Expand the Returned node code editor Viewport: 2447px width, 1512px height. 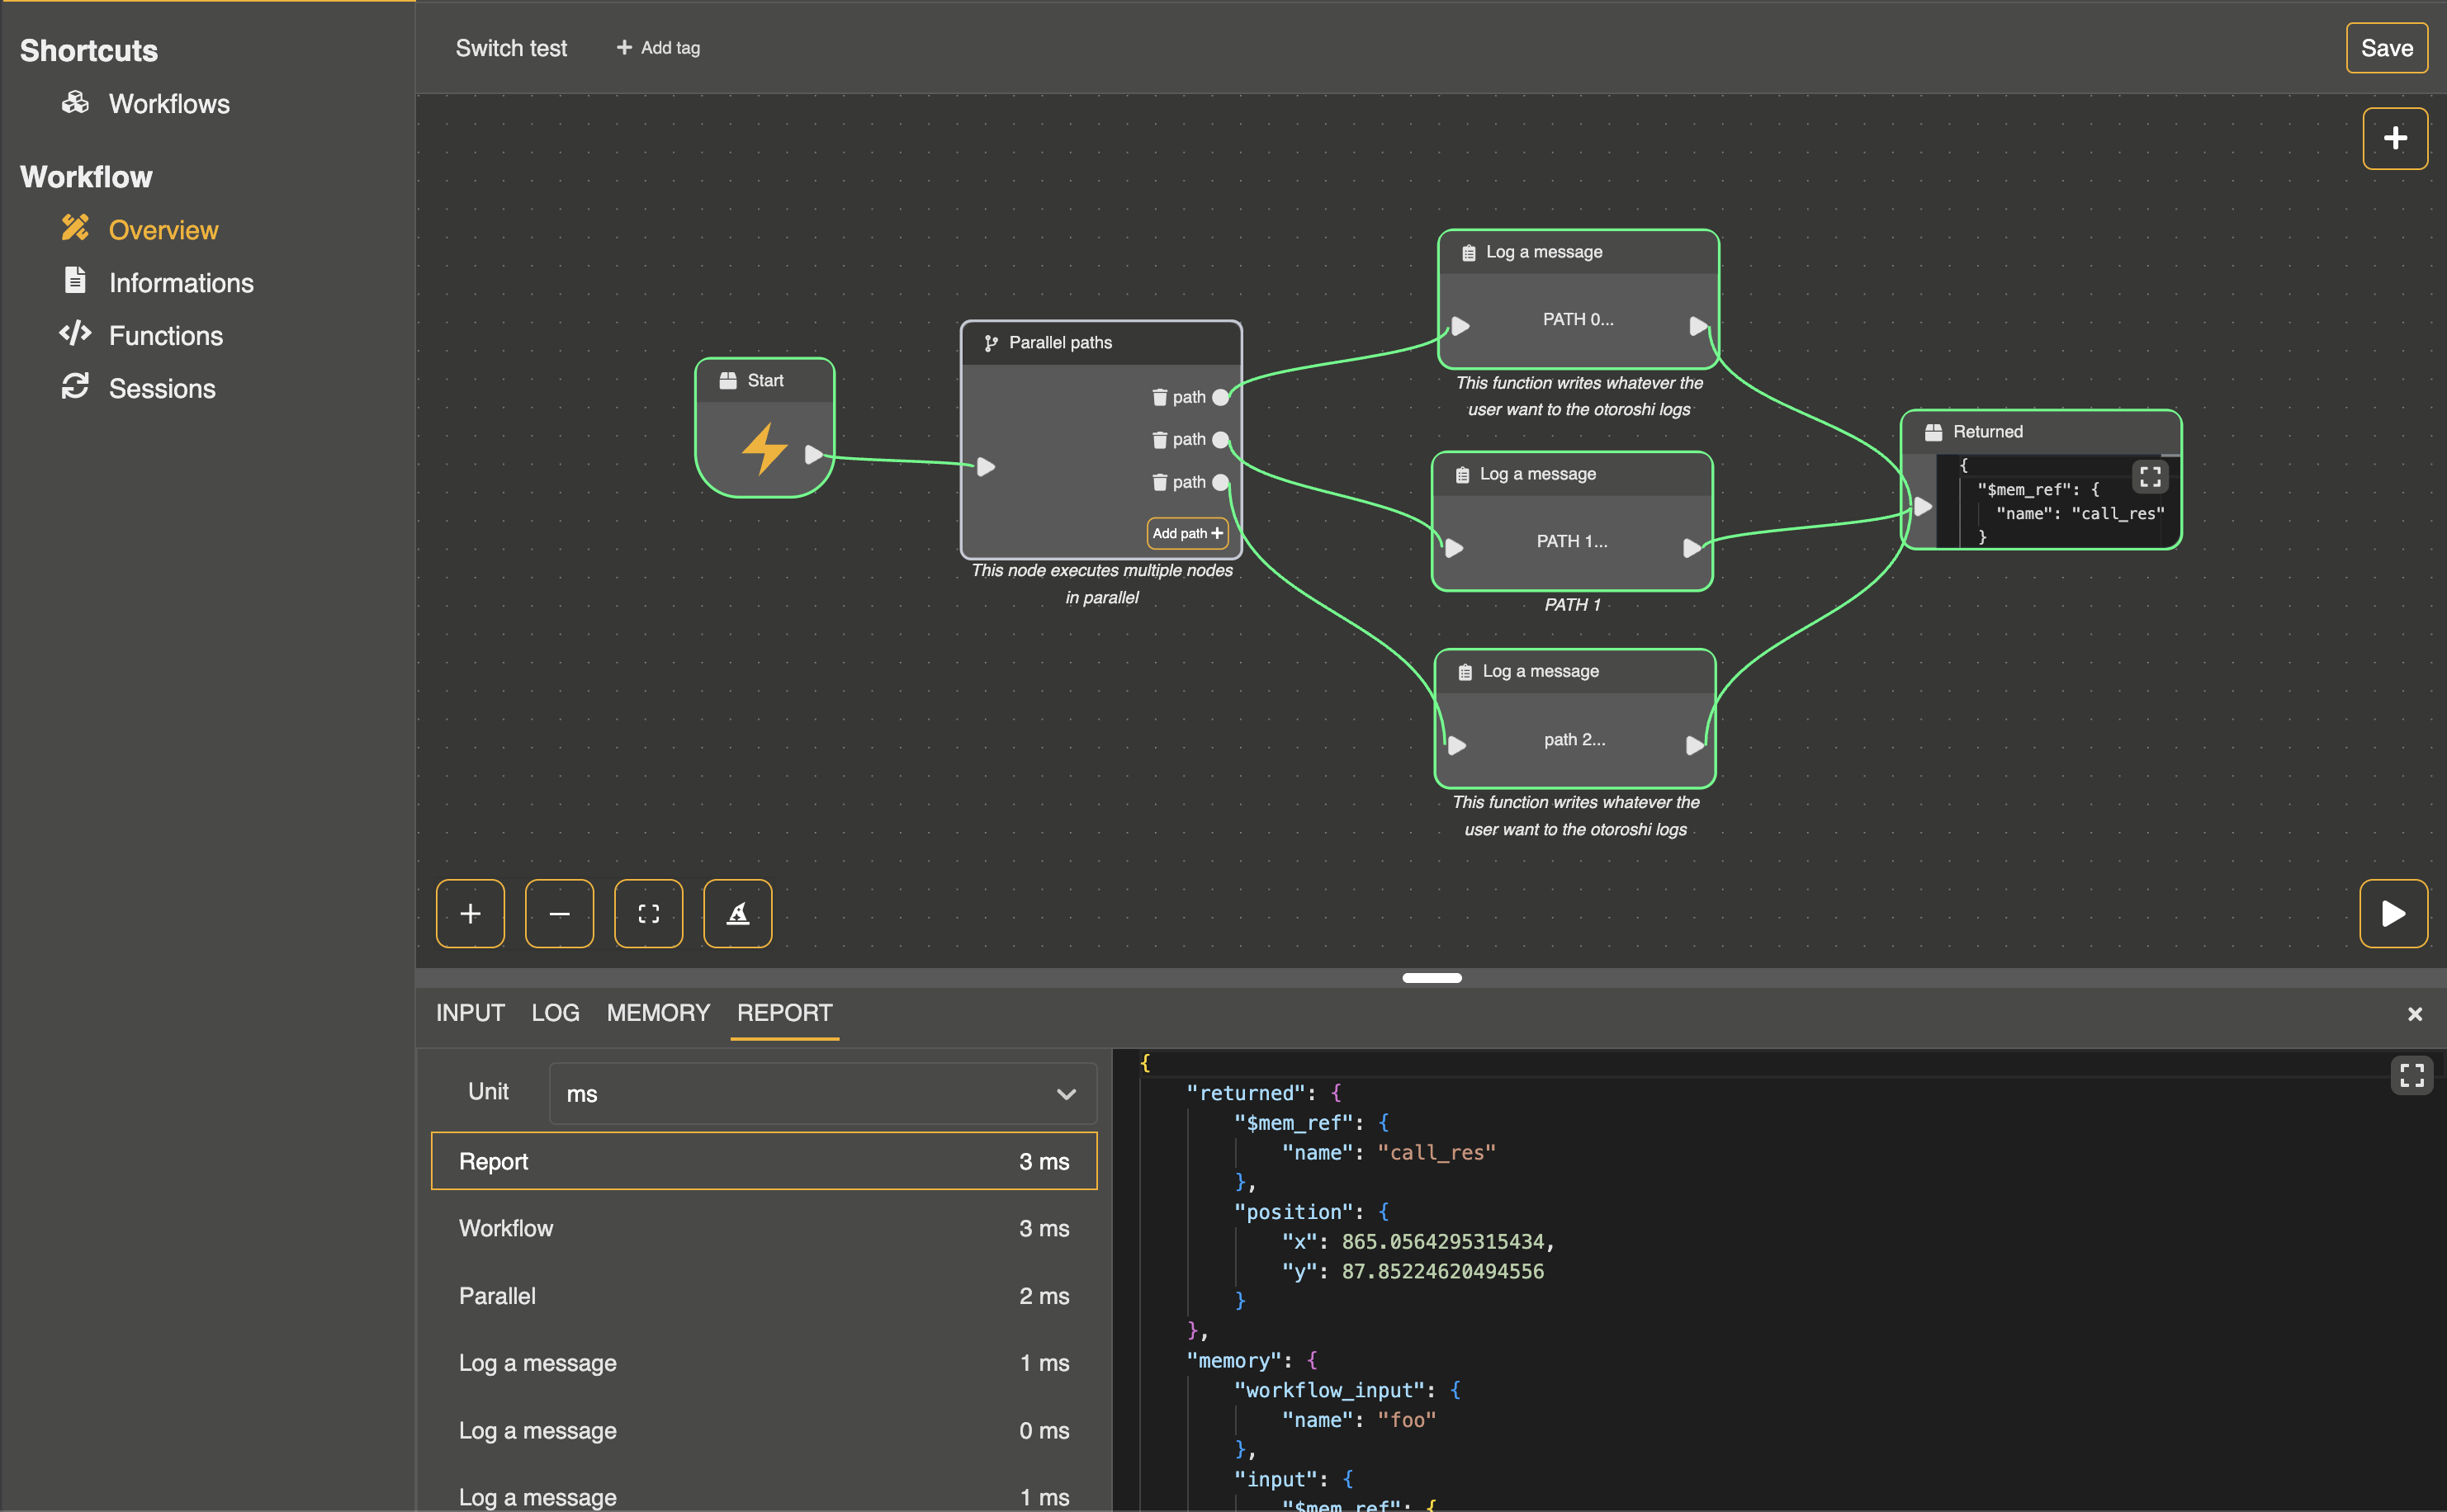pos(2150,476)
